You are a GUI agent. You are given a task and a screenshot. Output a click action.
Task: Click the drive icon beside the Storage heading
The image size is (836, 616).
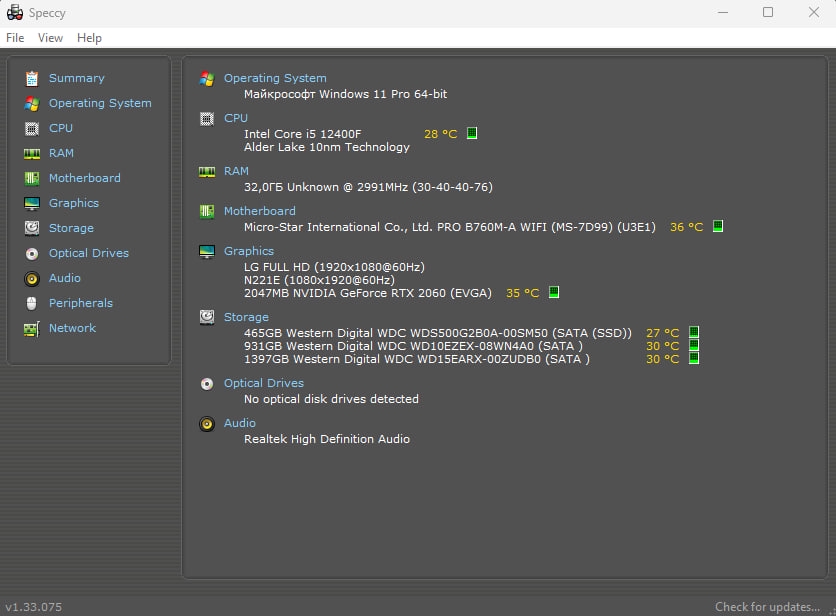coord(207,317)
